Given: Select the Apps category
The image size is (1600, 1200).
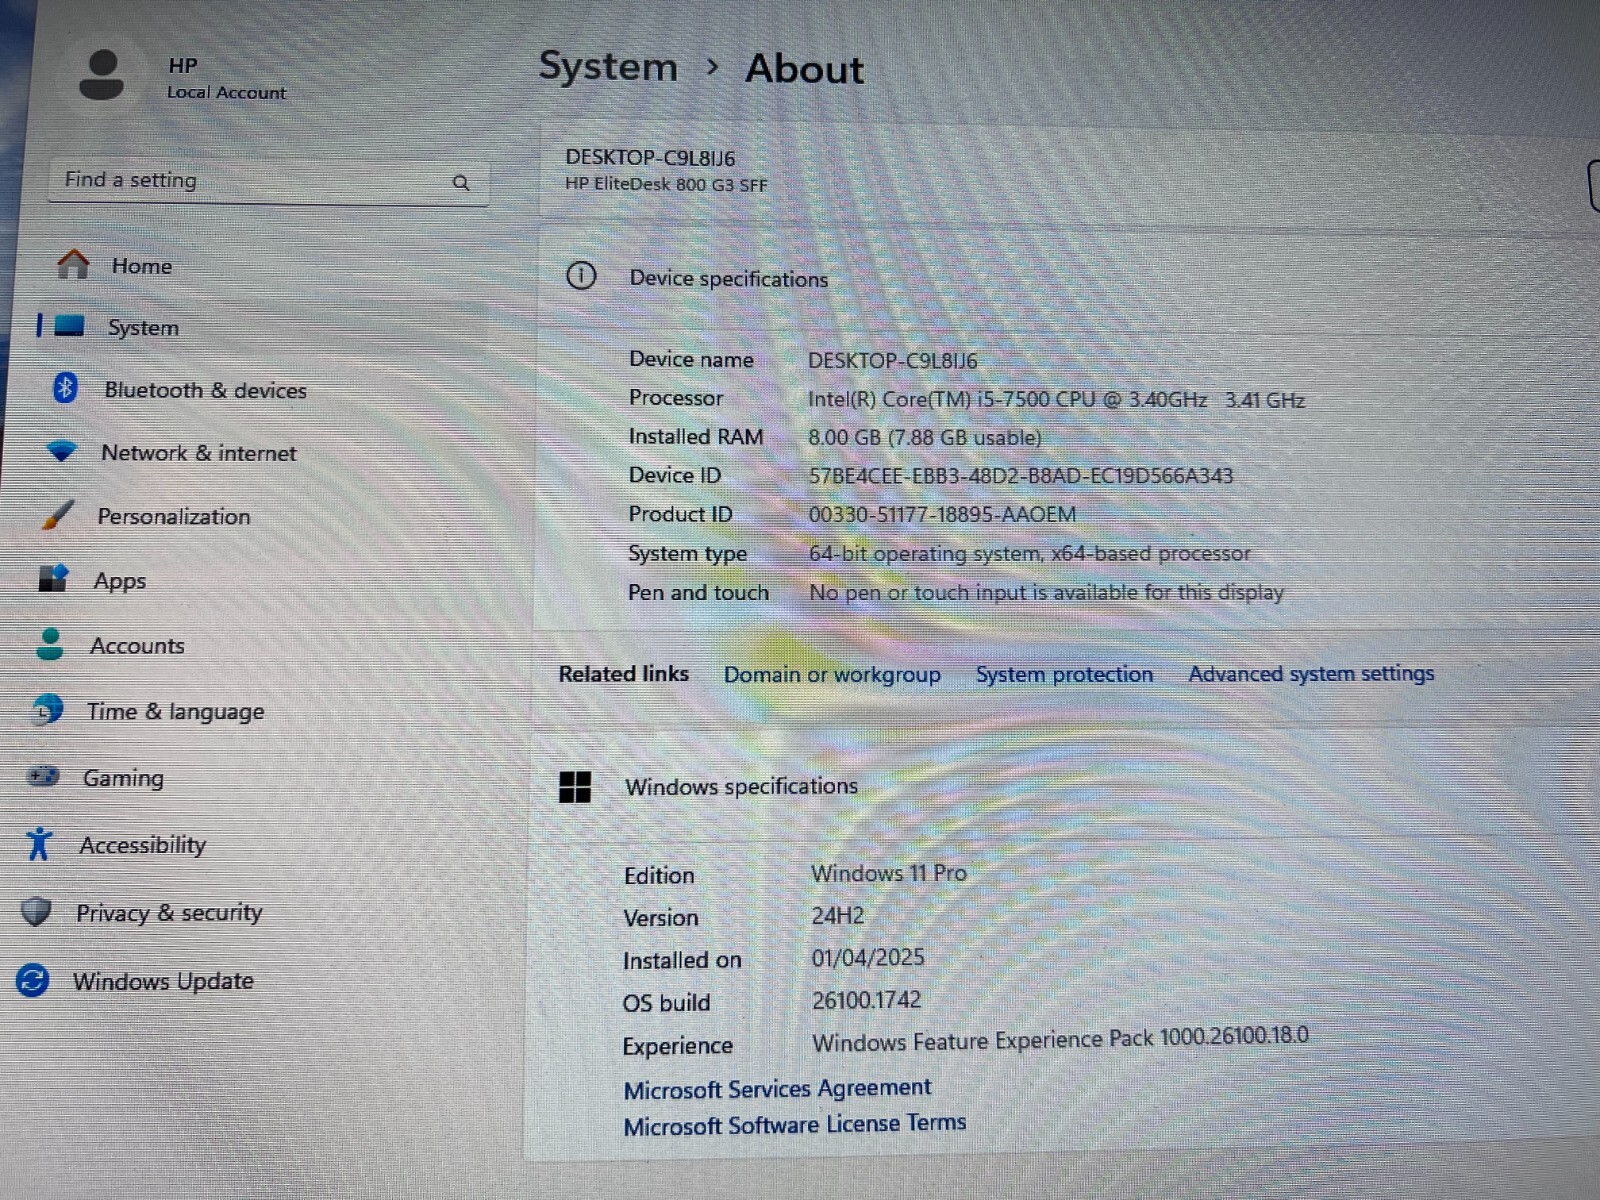Looking at the screenshot, I should click(x=120, y=581).
